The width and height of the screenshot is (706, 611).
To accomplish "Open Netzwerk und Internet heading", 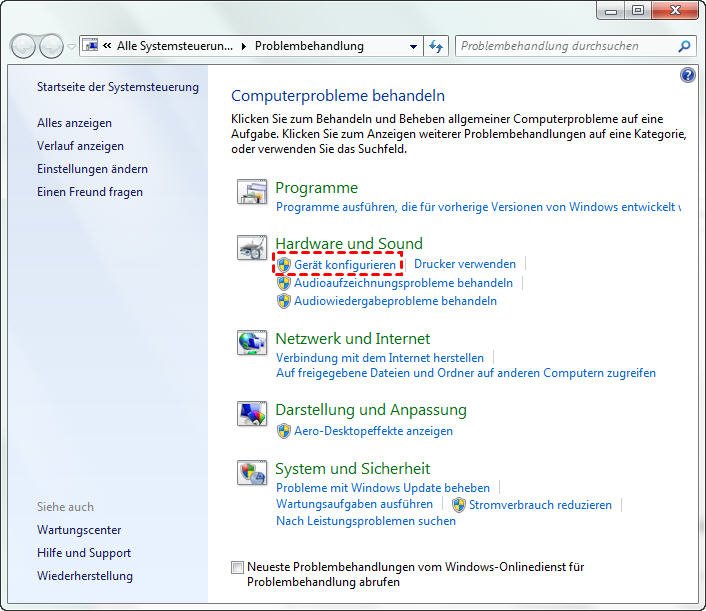I will (353, 339).
